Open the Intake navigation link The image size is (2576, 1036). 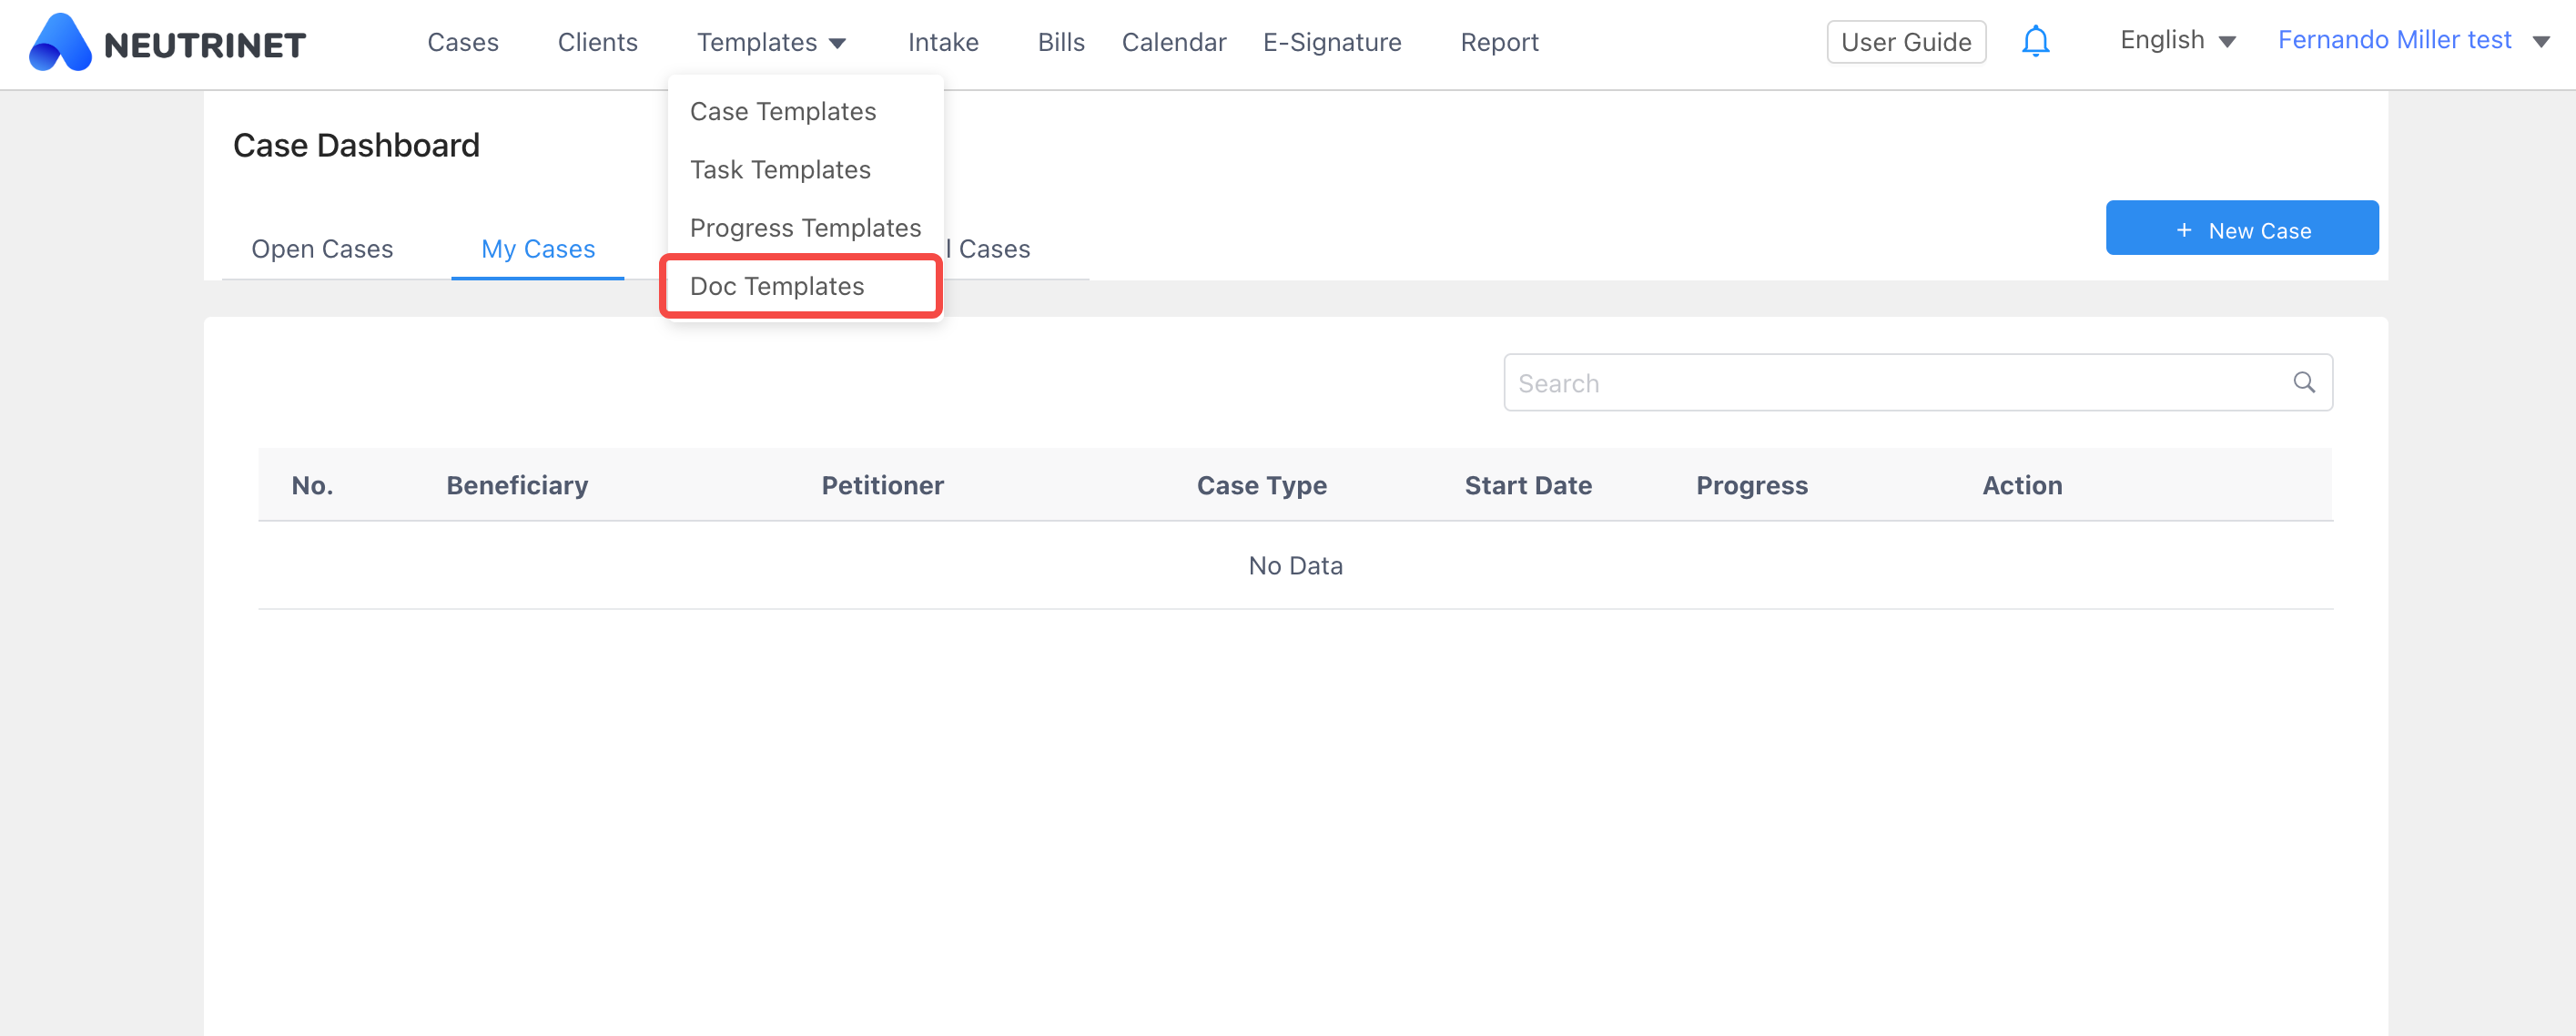pos(942,42)
